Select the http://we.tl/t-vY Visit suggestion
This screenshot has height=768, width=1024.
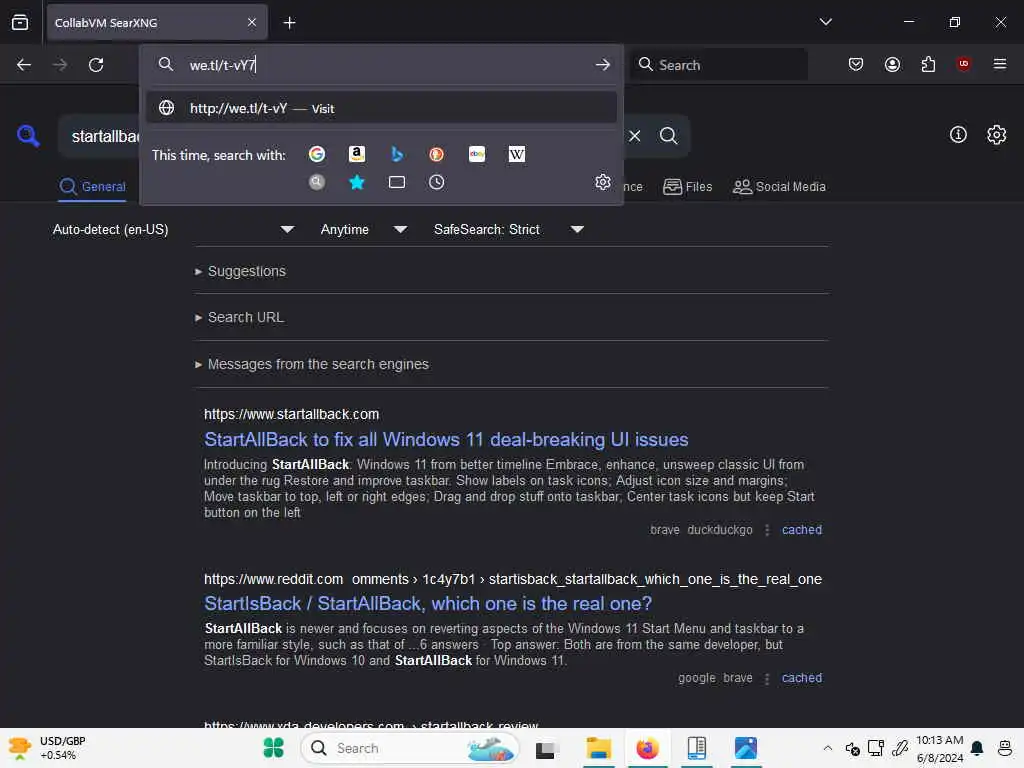(381, 108)
